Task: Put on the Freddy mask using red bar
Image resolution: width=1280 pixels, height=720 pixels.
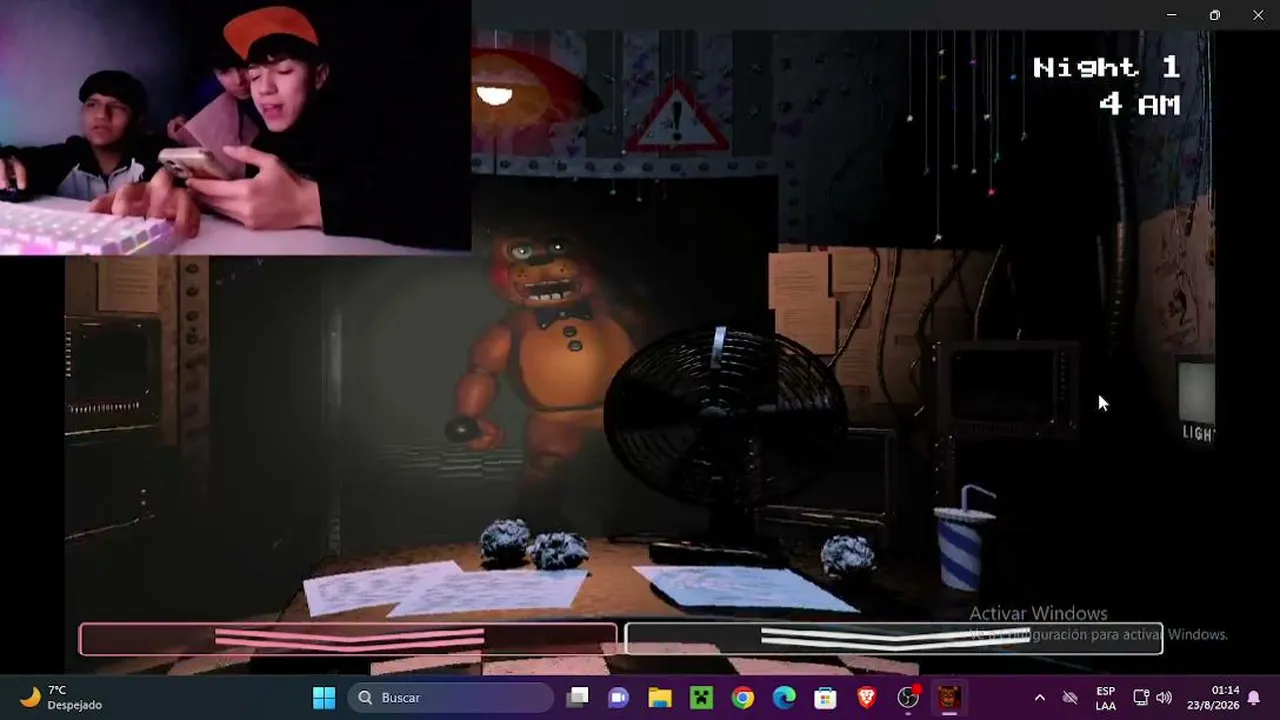Action: pos(348,639)
